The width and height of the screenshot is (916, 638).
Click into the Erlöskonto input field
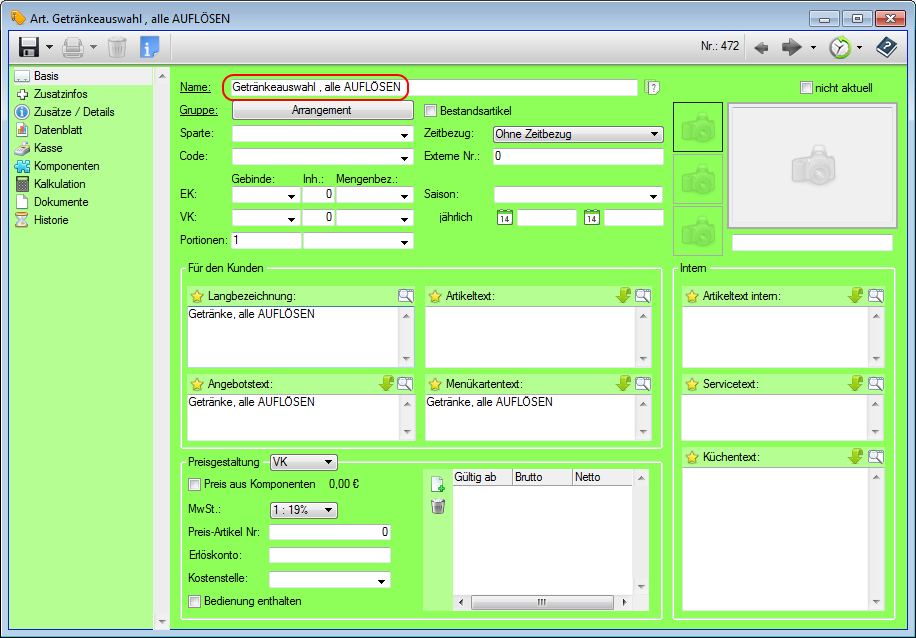(x=329, y=555)
